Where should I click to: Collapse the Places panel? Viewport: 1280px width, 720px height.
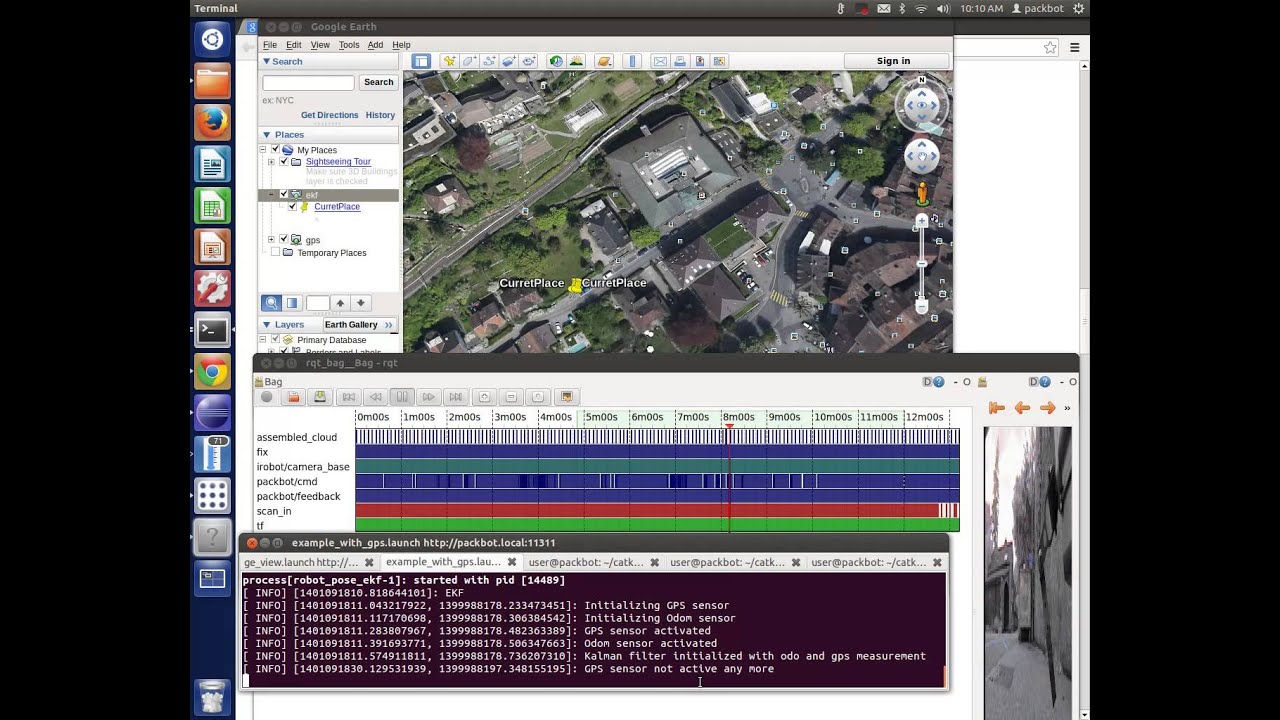(266, 135)
